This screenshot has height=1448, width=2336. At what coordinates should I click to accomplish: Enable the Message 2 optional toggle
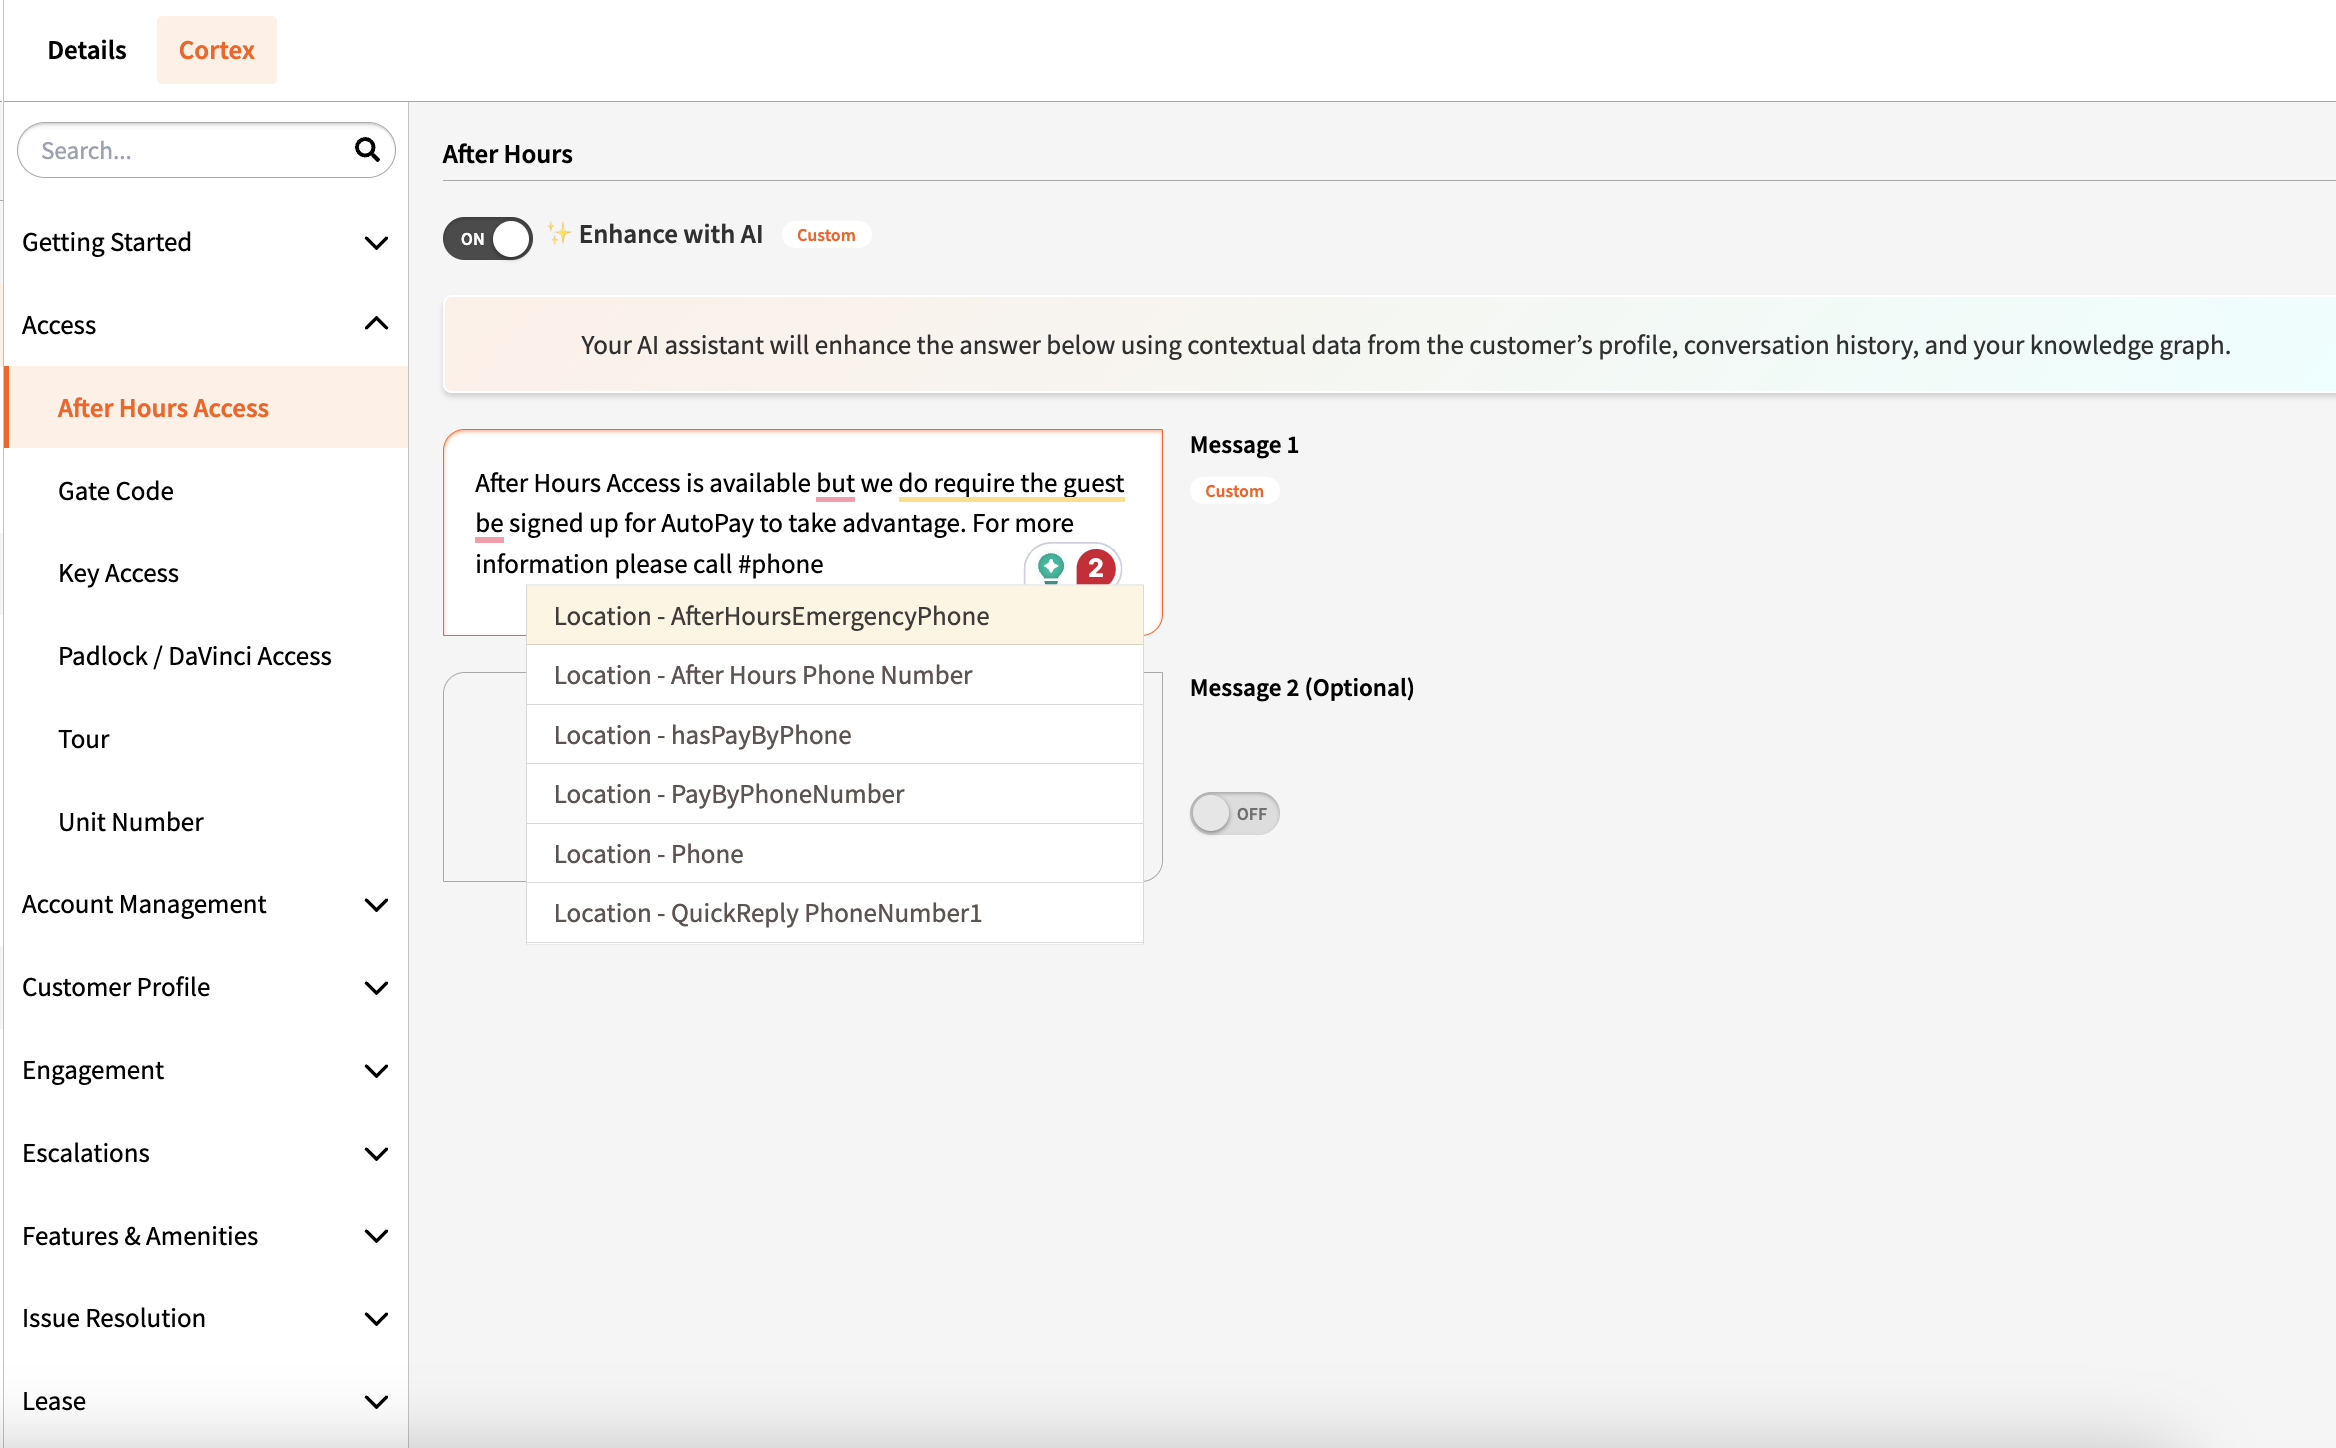(x=1233, y=813)
